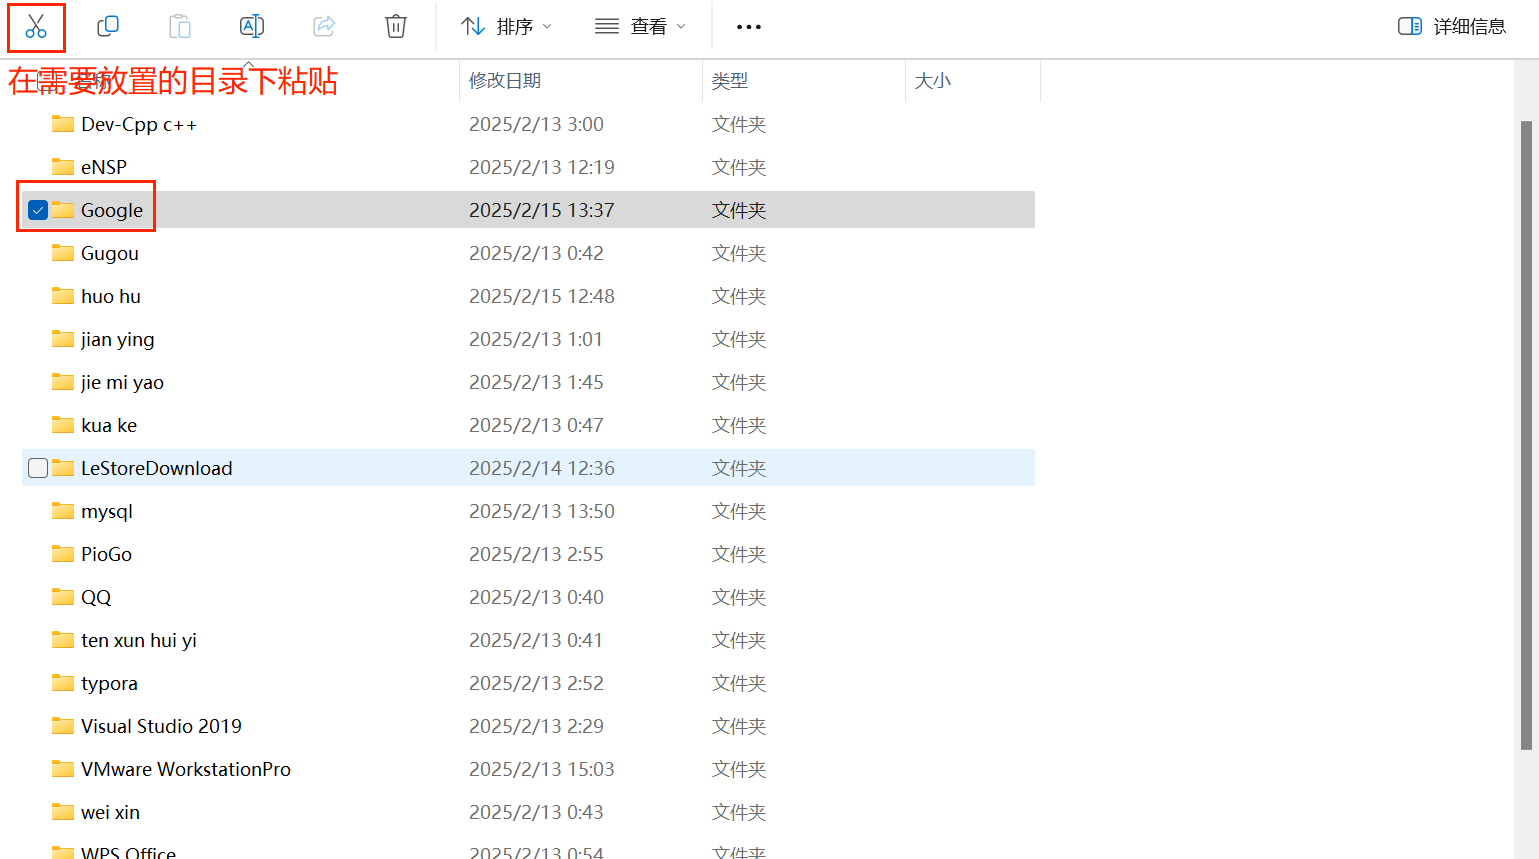This screenshot has width=1539, height=859.
Task: Open the 排序 sort dropdown
Action: coord(506,27)
